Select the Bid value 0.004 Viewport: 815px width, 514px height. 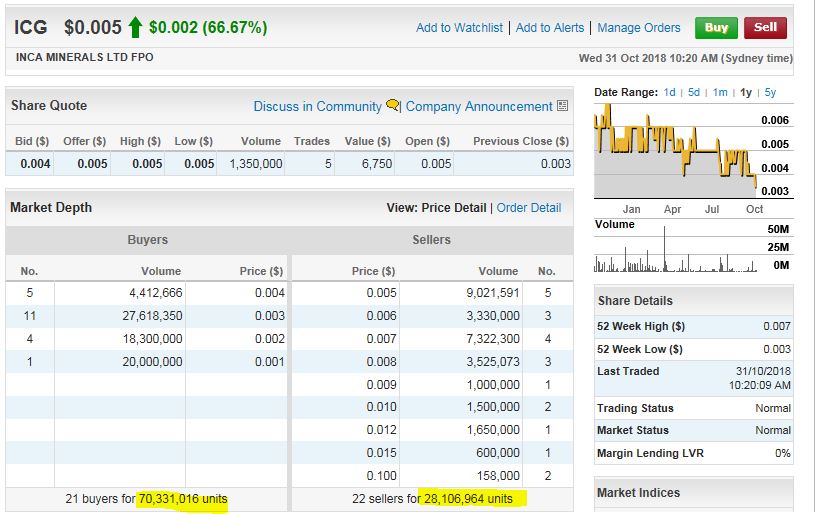click(35, 164)
